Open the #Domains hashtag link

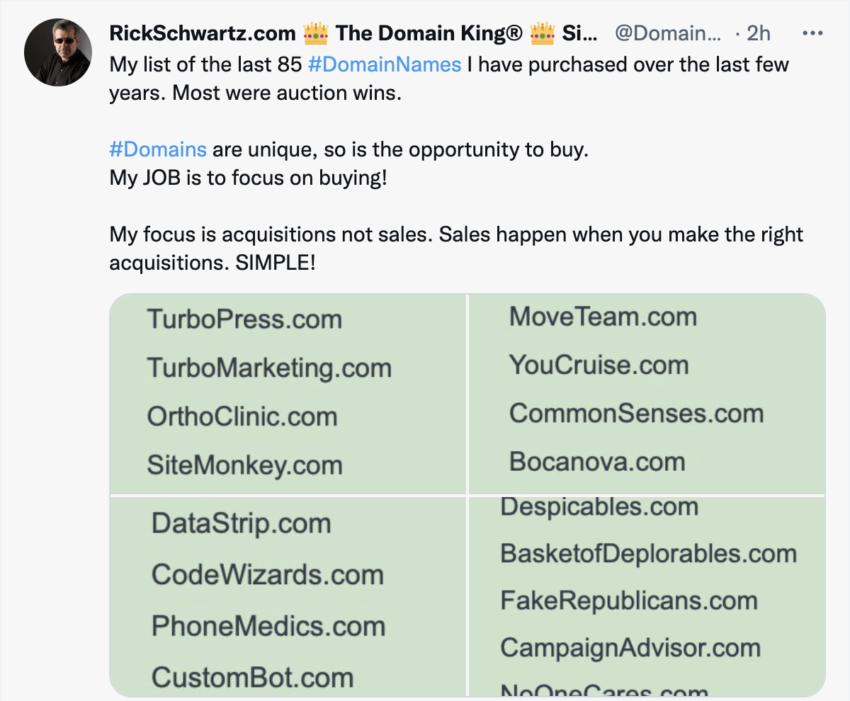click(x=158, y=149)
